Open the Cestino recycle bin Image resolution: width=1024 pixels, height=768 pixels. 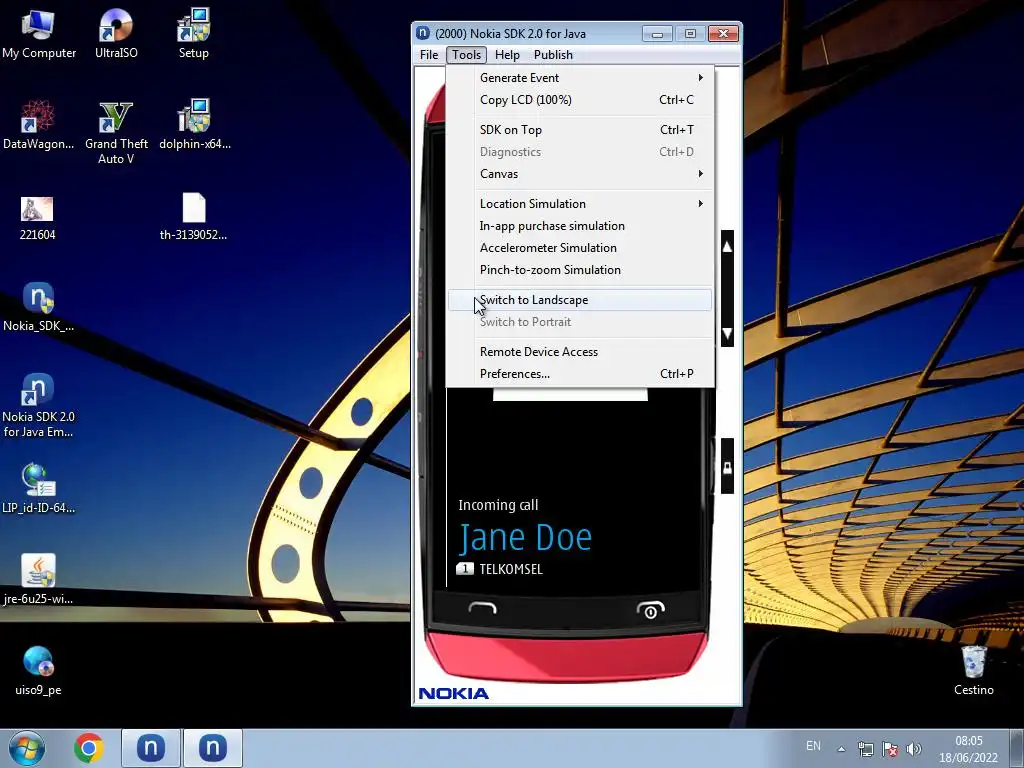pyautogui.click(x=974, y=671)
